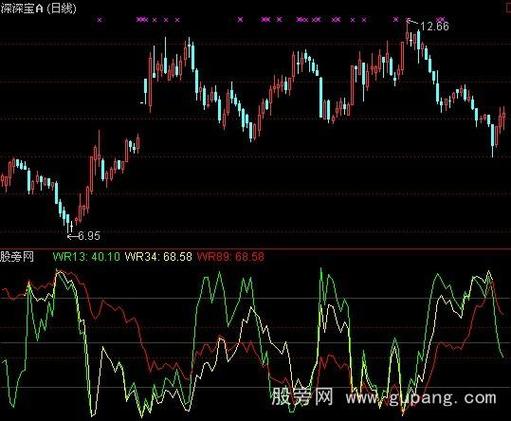Click the green WR13 line's right end

(x=503, y=357)
